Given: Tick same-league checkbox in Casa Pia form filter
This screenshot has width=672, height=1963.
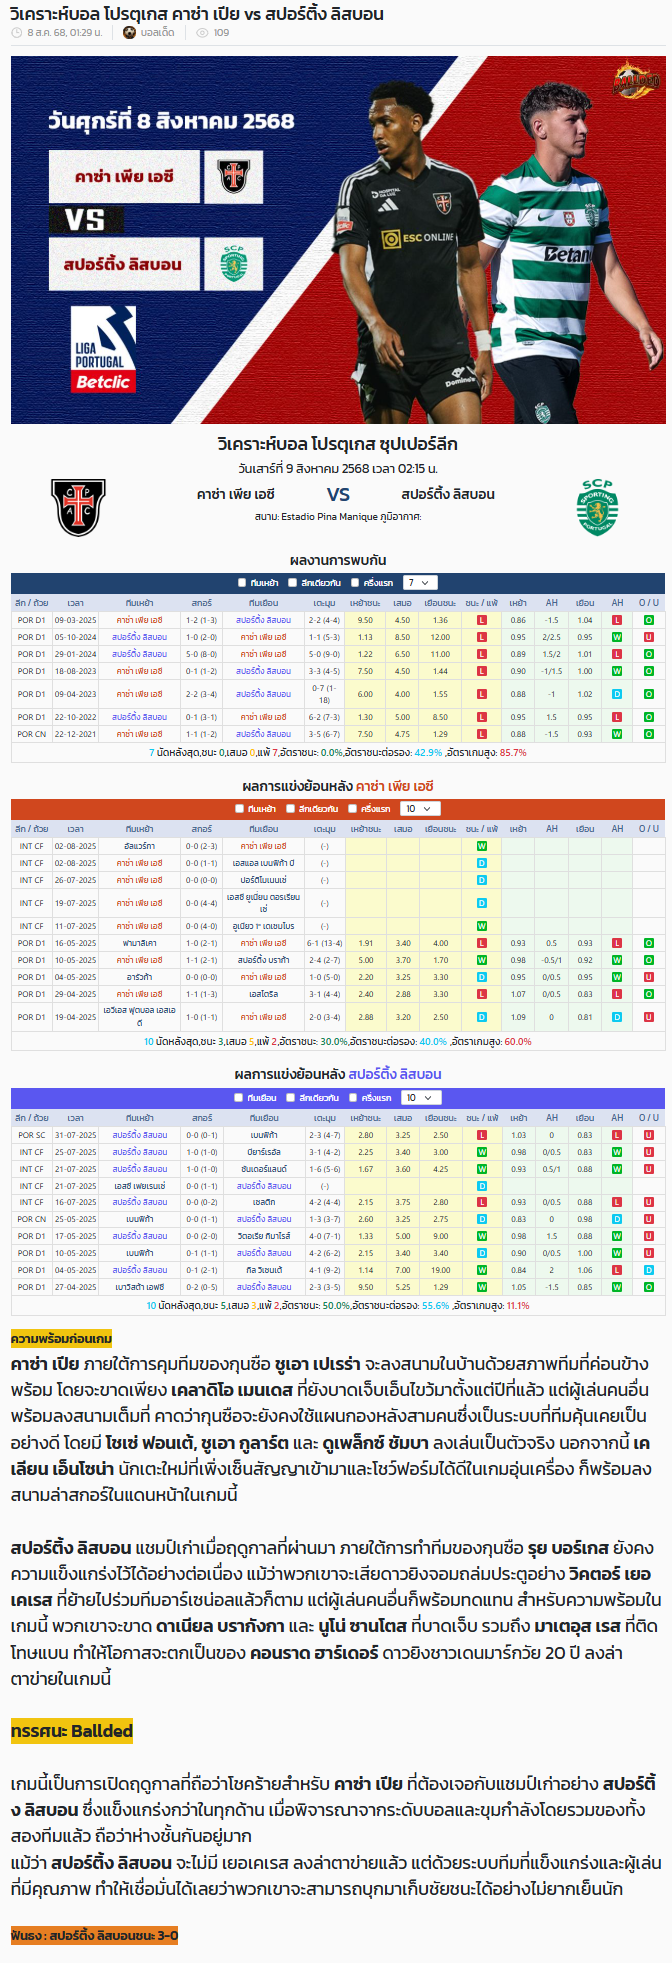Looking at the screenshot, I should click(289, 809).
